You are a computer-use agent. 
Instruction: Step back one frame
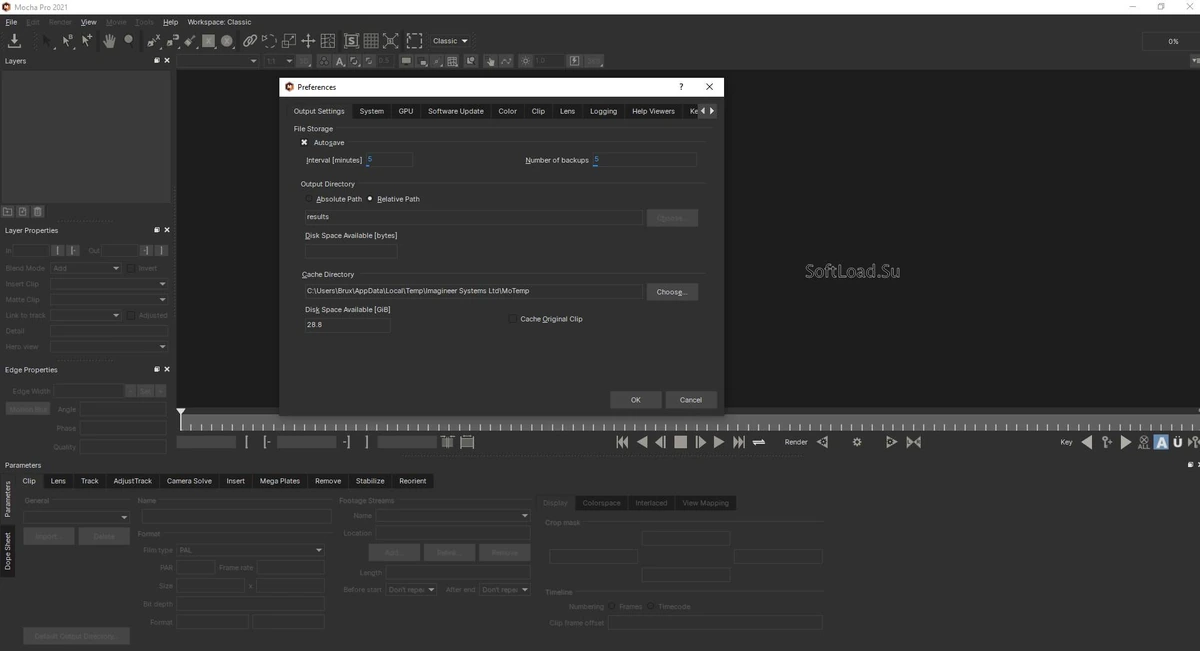point(661,442)
